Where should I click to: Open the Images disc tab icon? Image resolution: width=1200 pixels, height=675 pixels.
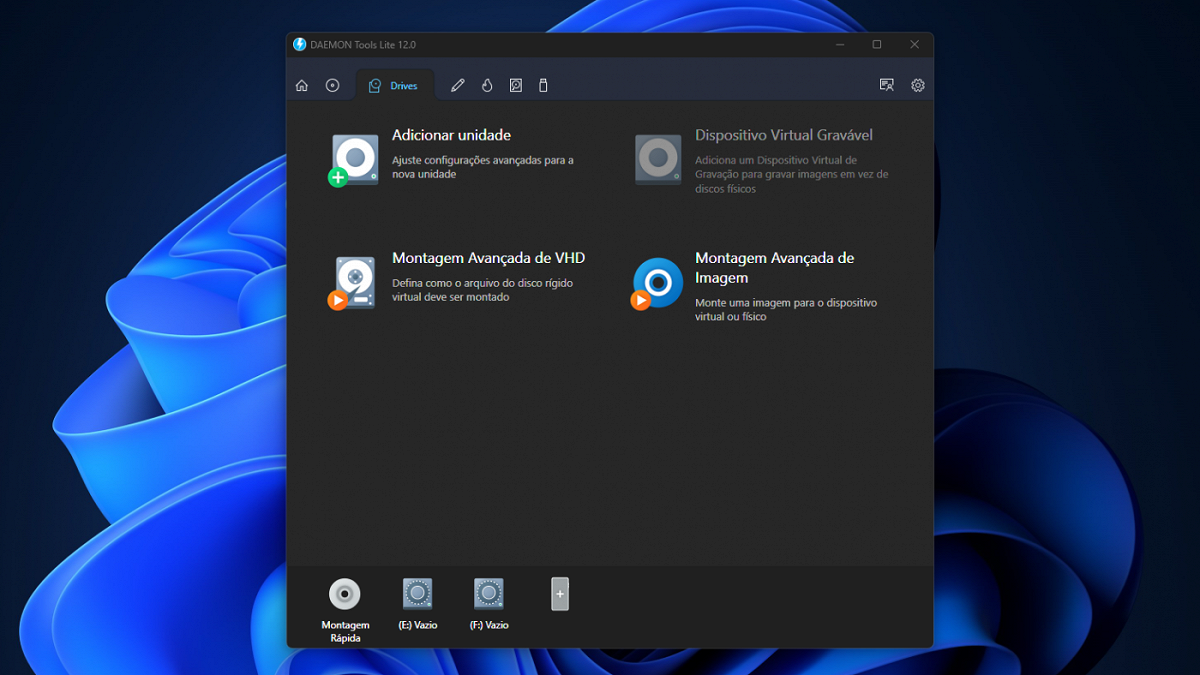[x=333, y=86]
